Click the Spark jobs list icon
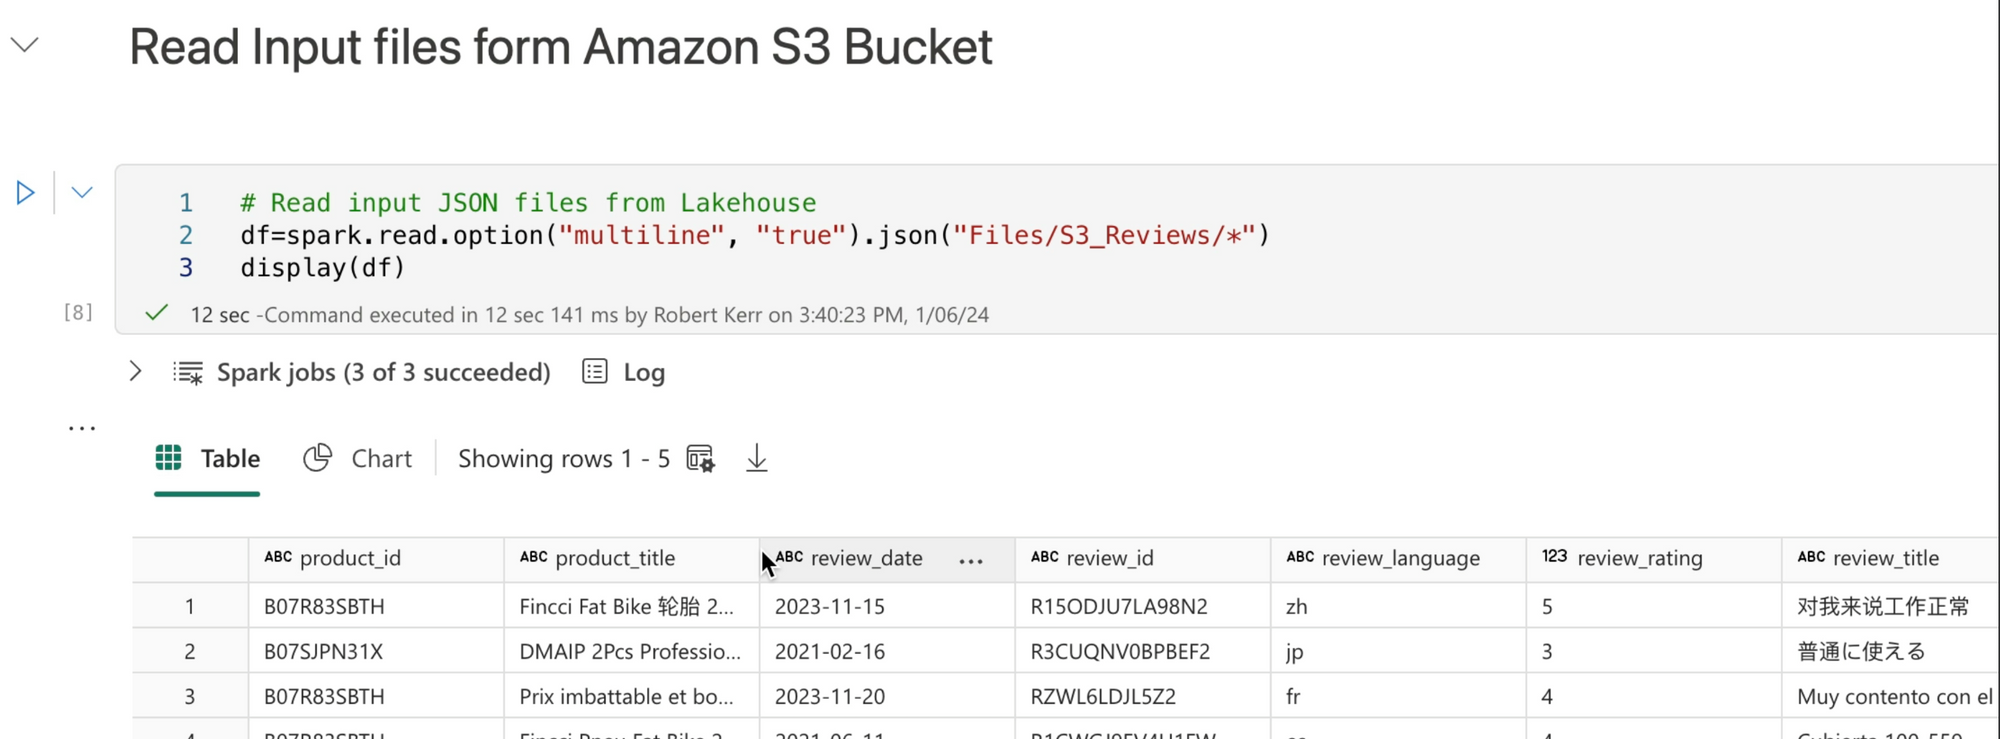This screenshot has width=2000, height=739. point(188,373)
